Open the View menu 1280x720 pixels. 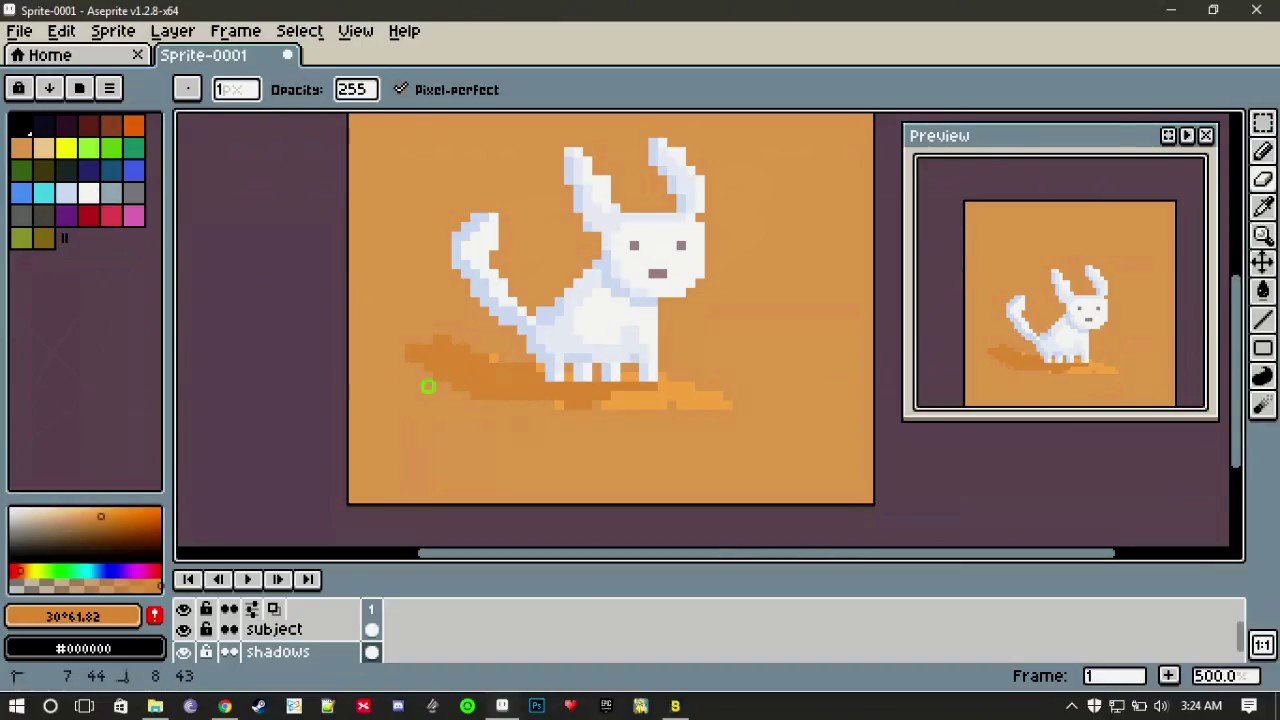(355, 31)
